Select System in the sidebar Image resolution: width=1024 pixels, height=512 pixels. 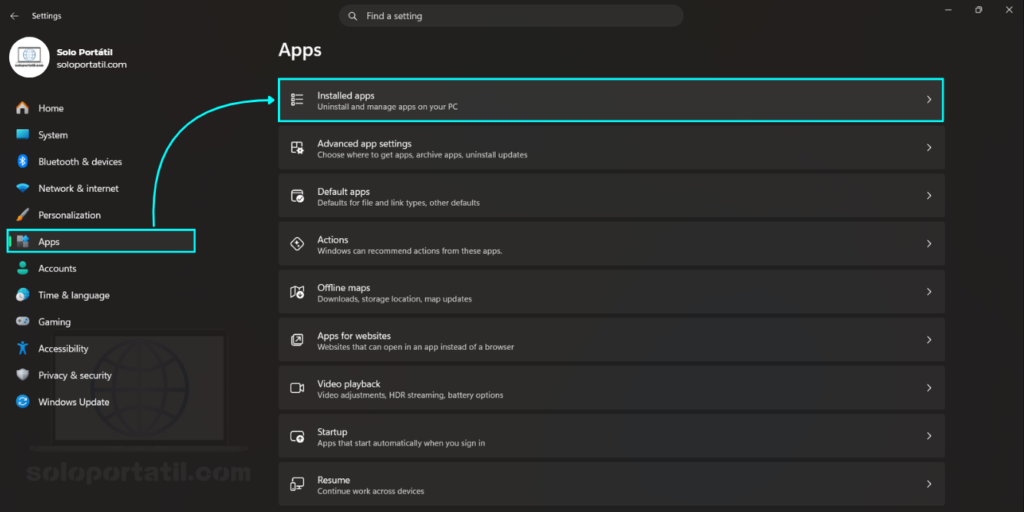pos(101,135)
